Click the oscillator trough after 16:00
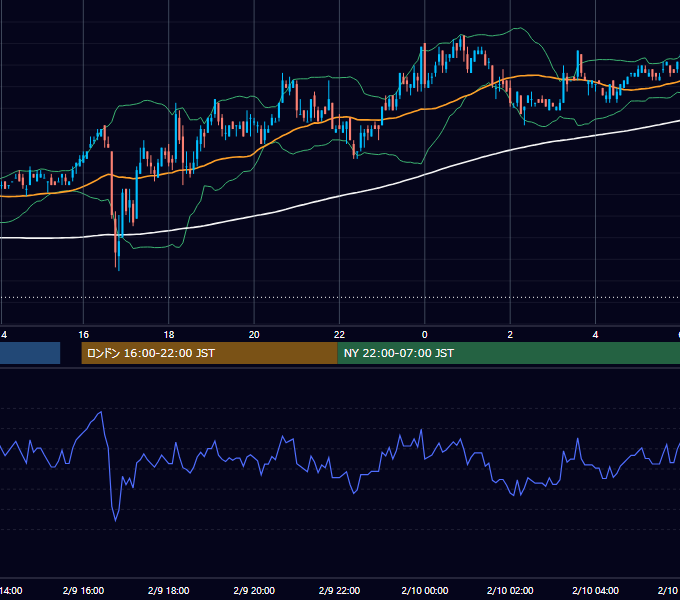This screenshot has height=600, width=680. pos(115,520)
